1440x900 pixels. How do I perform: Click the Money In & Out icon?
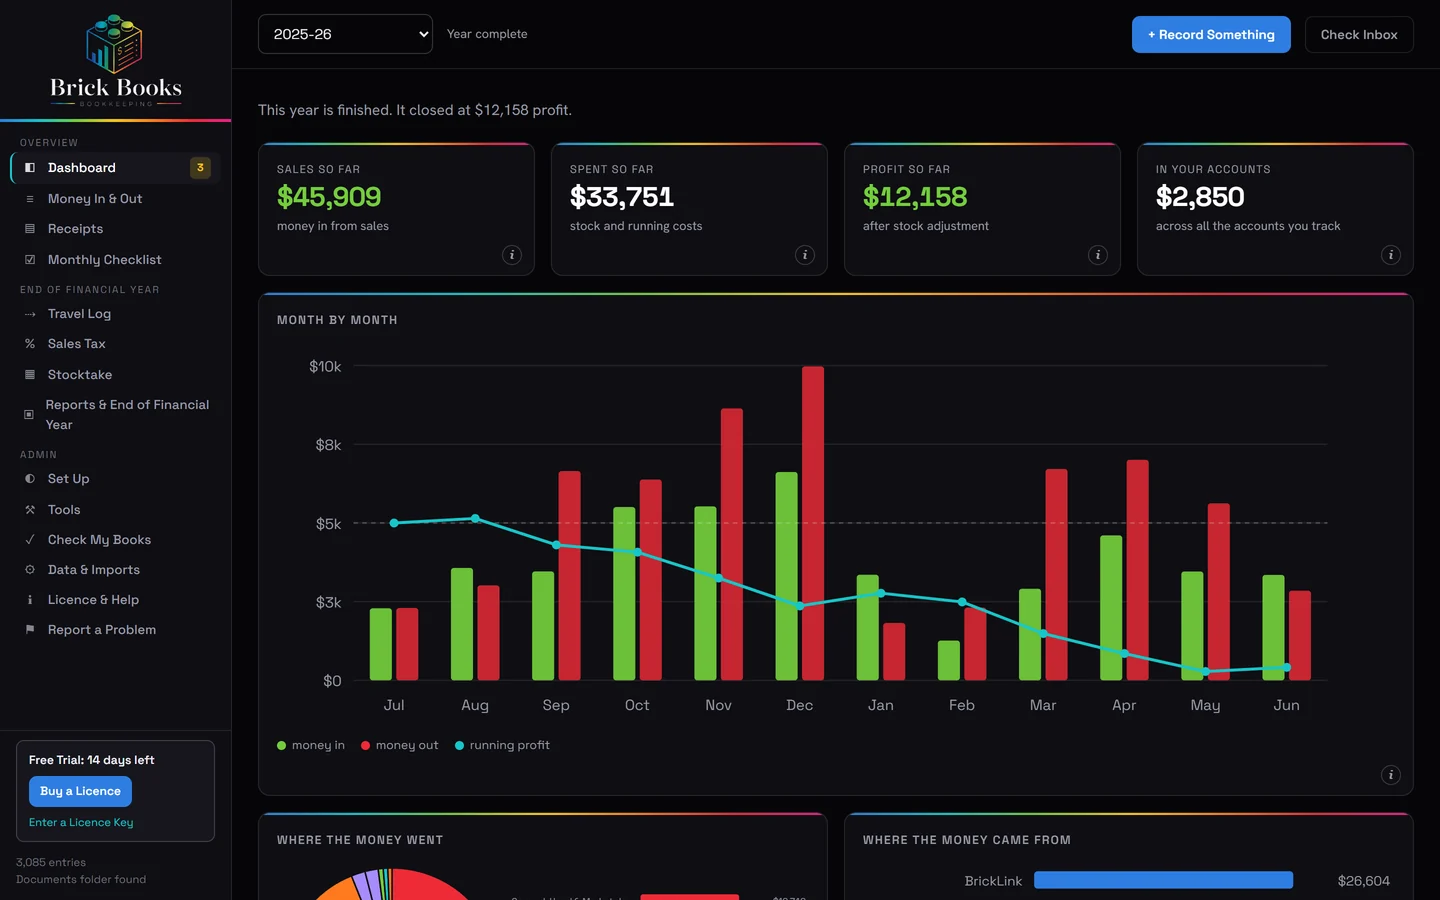30,199
